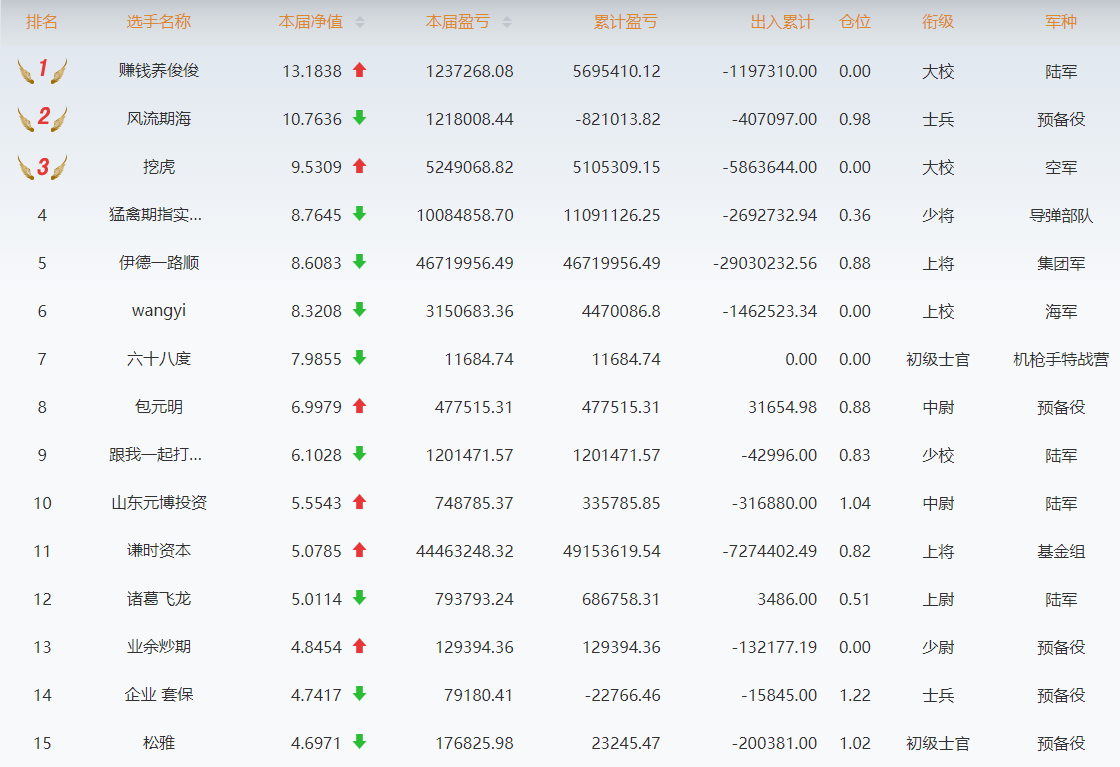The width and height of the screenshot is (1120, 767).
Task: Select position value 1.04
Action: (855, 503)
